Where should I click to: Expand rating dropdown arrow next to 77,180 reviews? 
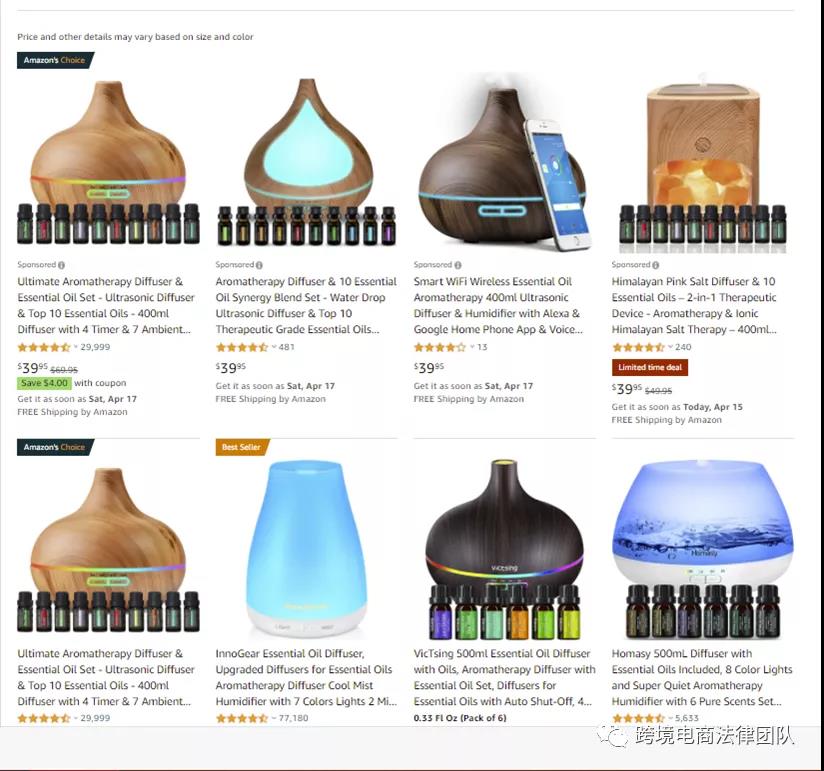[274, 718]
